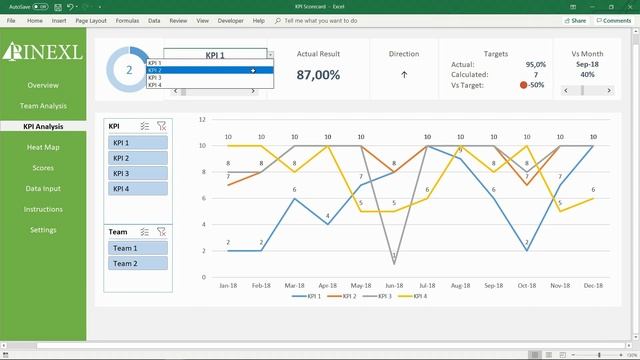Choose KPI 2 in dropdown list
640x360 pixels.
tap(210, 70)
